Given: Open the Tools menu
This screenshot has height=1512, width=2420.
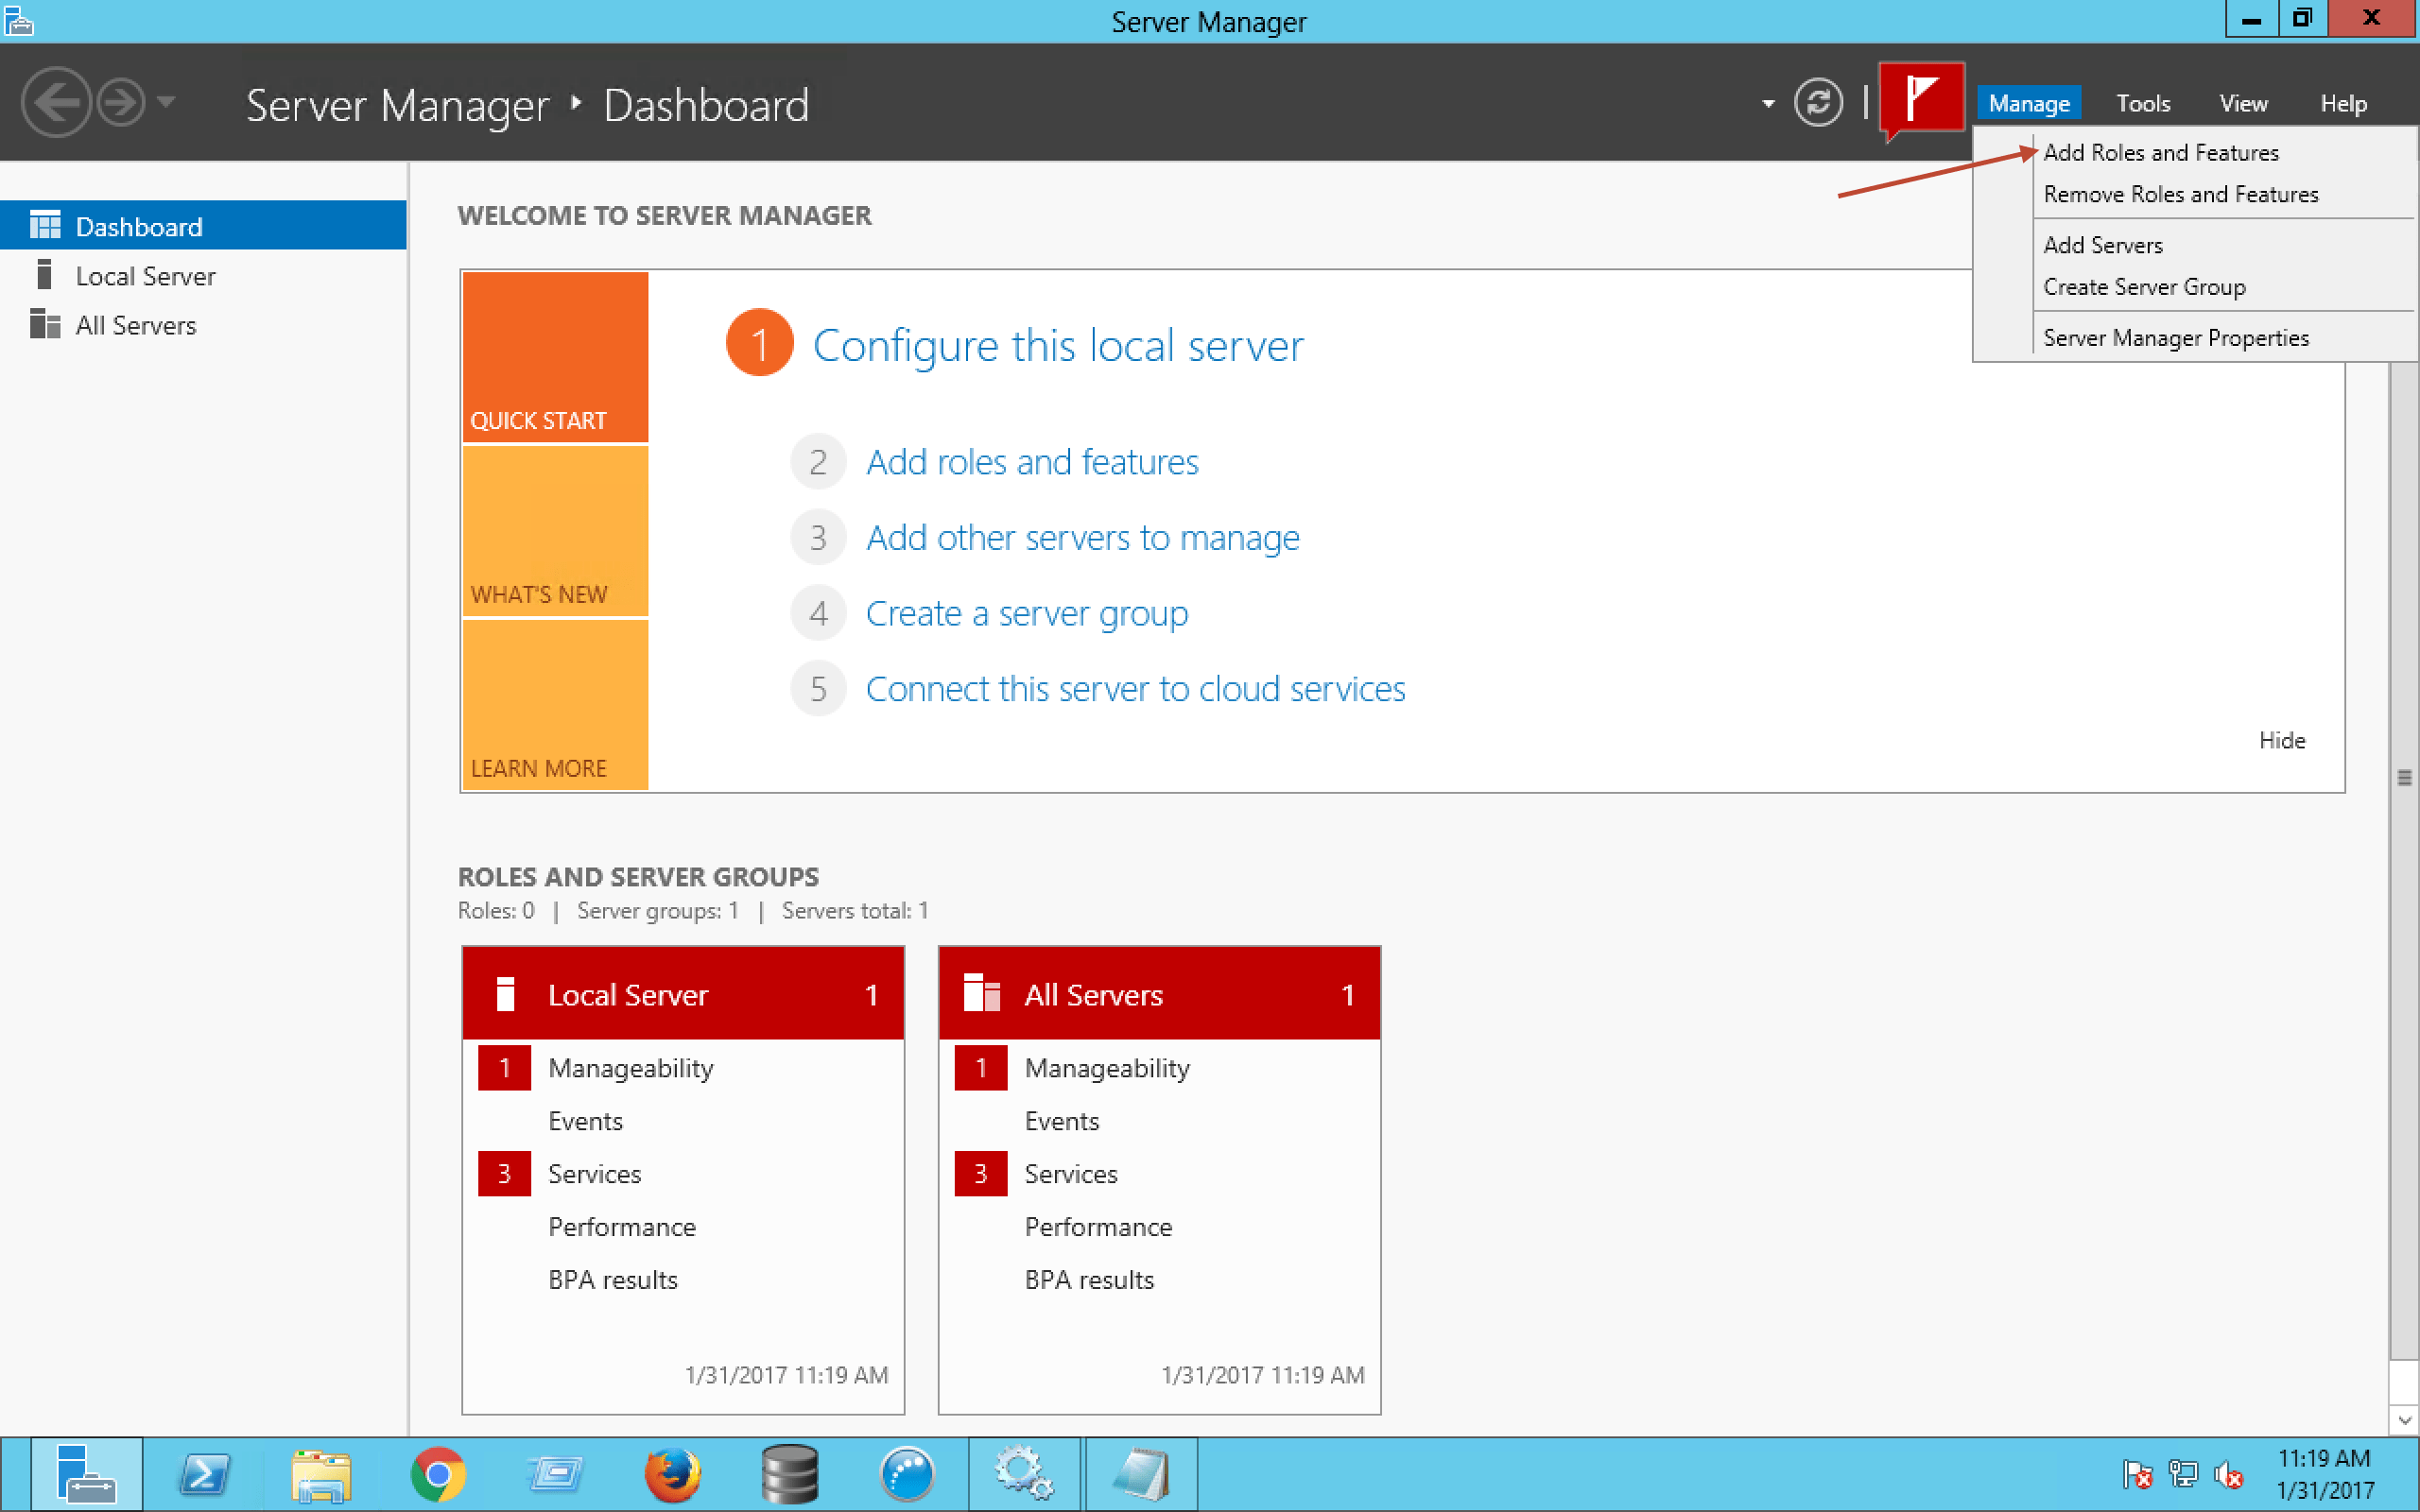Looking at the screenshot, I should (x=2142, y=103).
